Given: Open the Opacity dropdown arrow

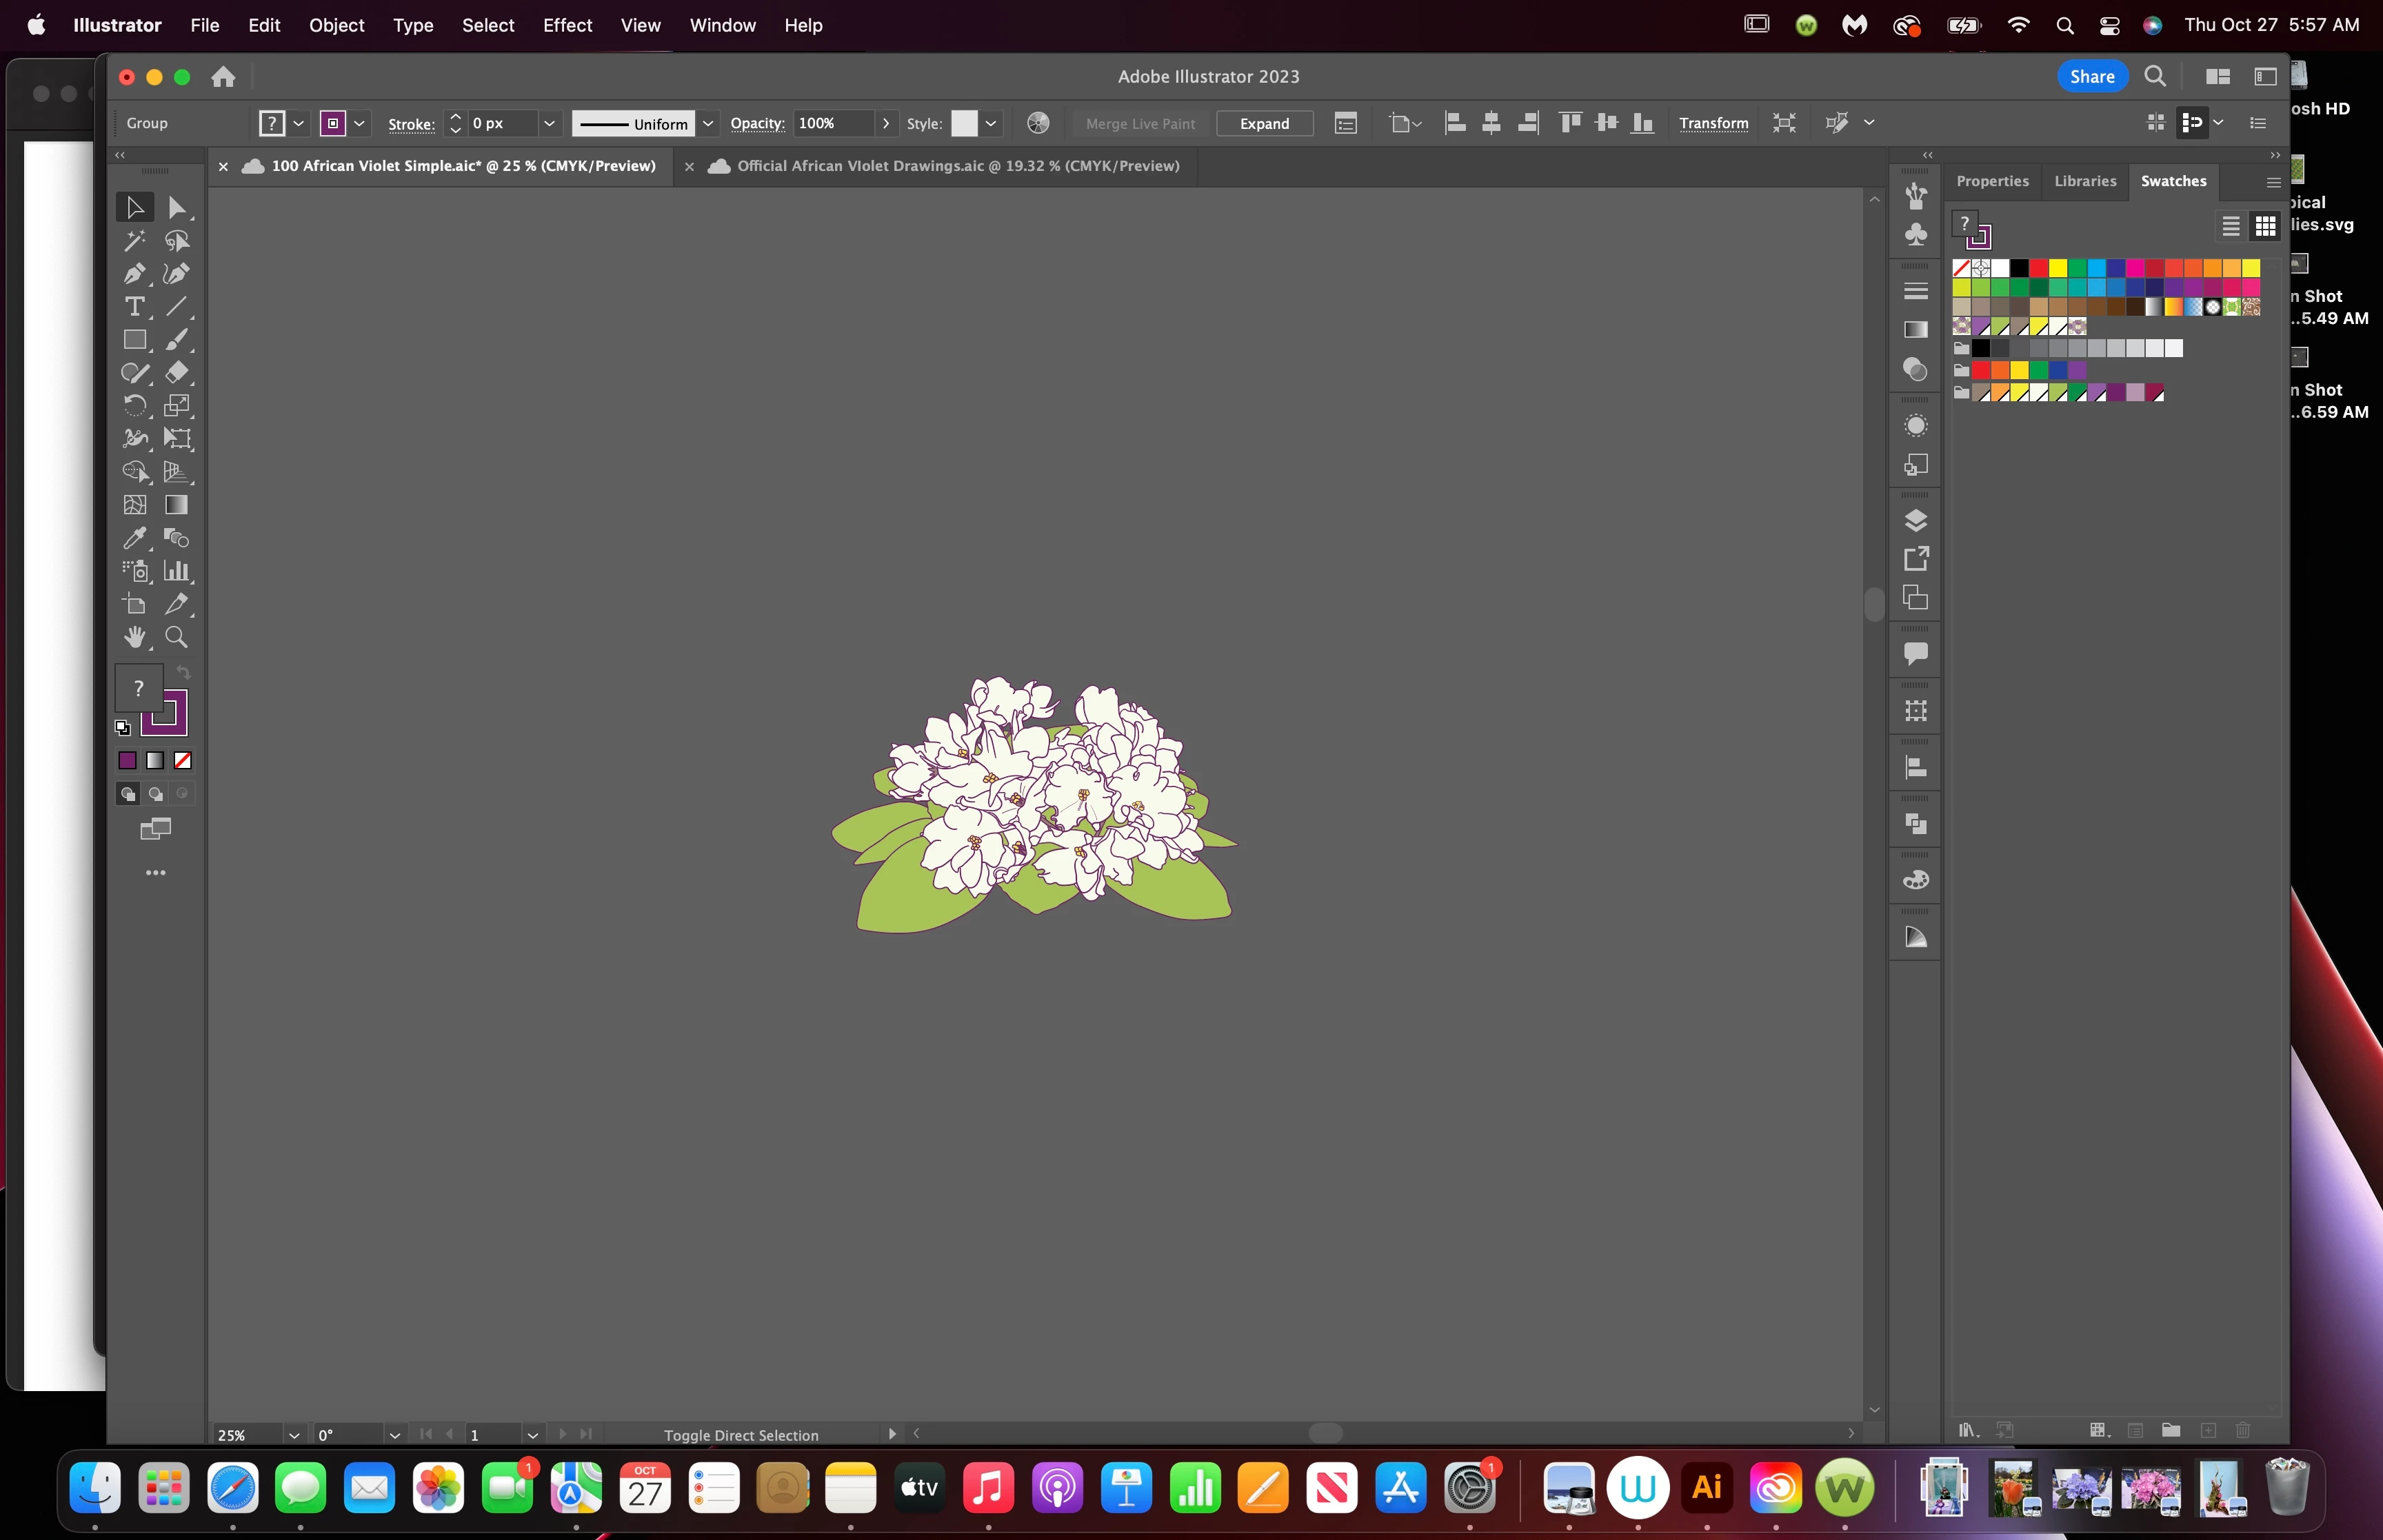Looking at the screenshot, I should point(886,123).
